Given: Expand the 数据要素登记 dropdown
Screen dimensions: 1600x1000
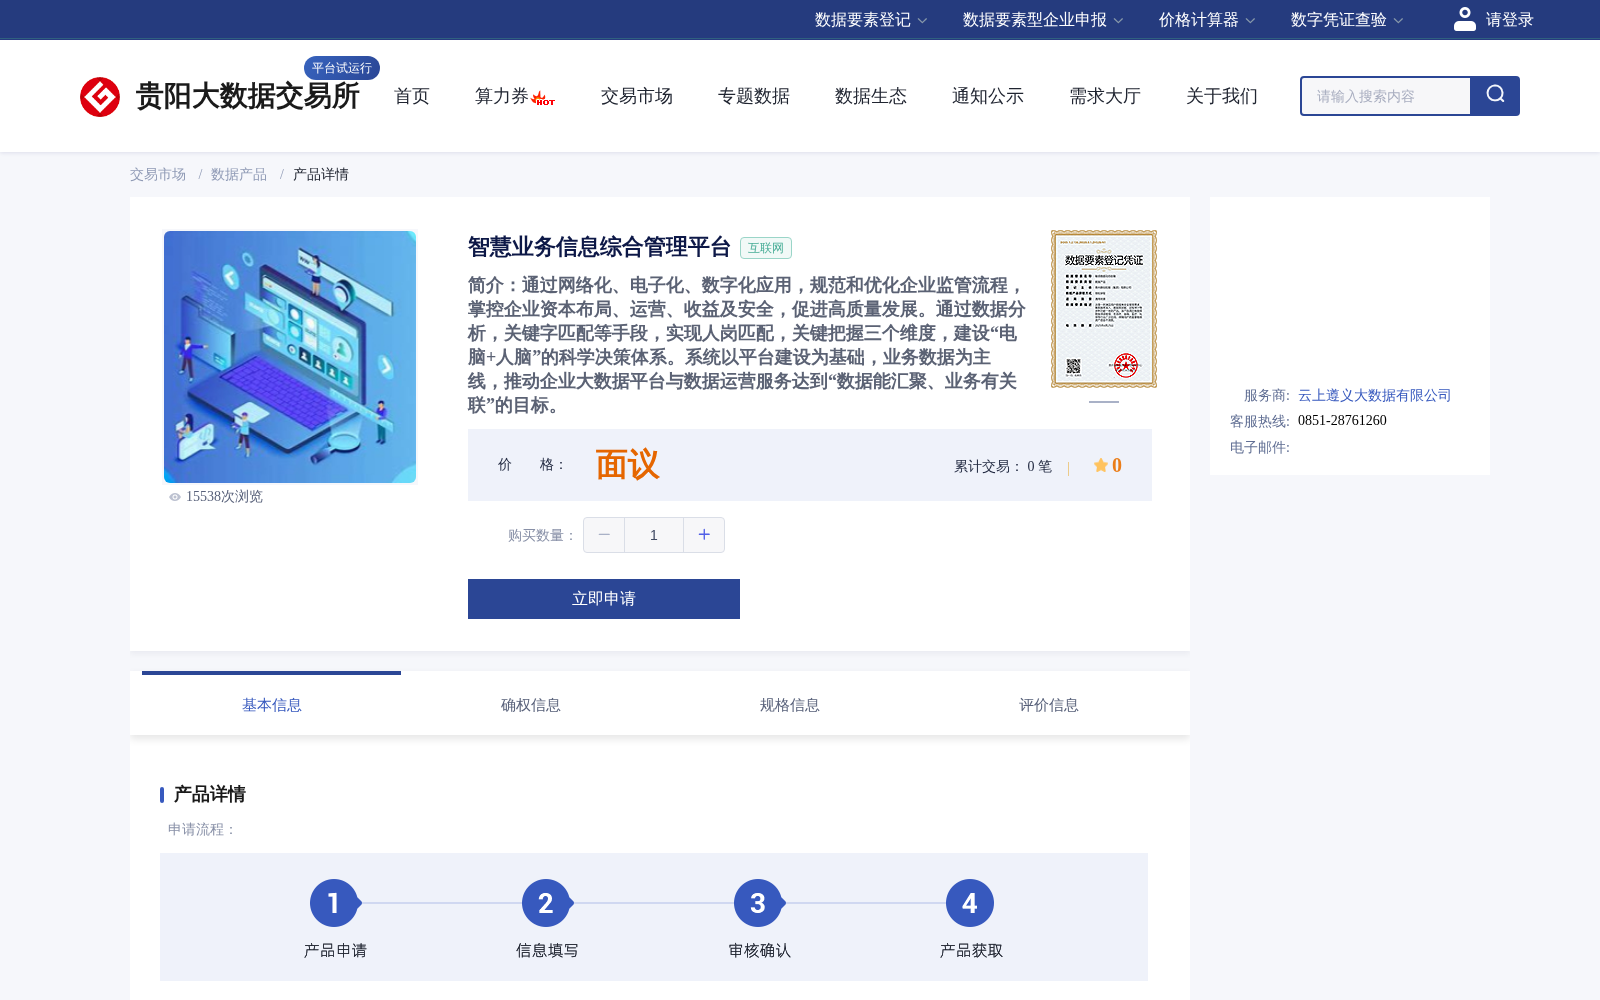Looking at the screenshot, I should [871, 20].
